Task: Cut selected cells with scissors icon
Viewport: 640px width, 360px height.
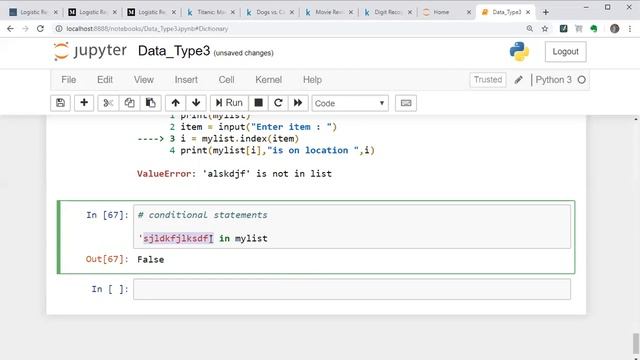Action: pyautogui.click(x=108, y=103)
